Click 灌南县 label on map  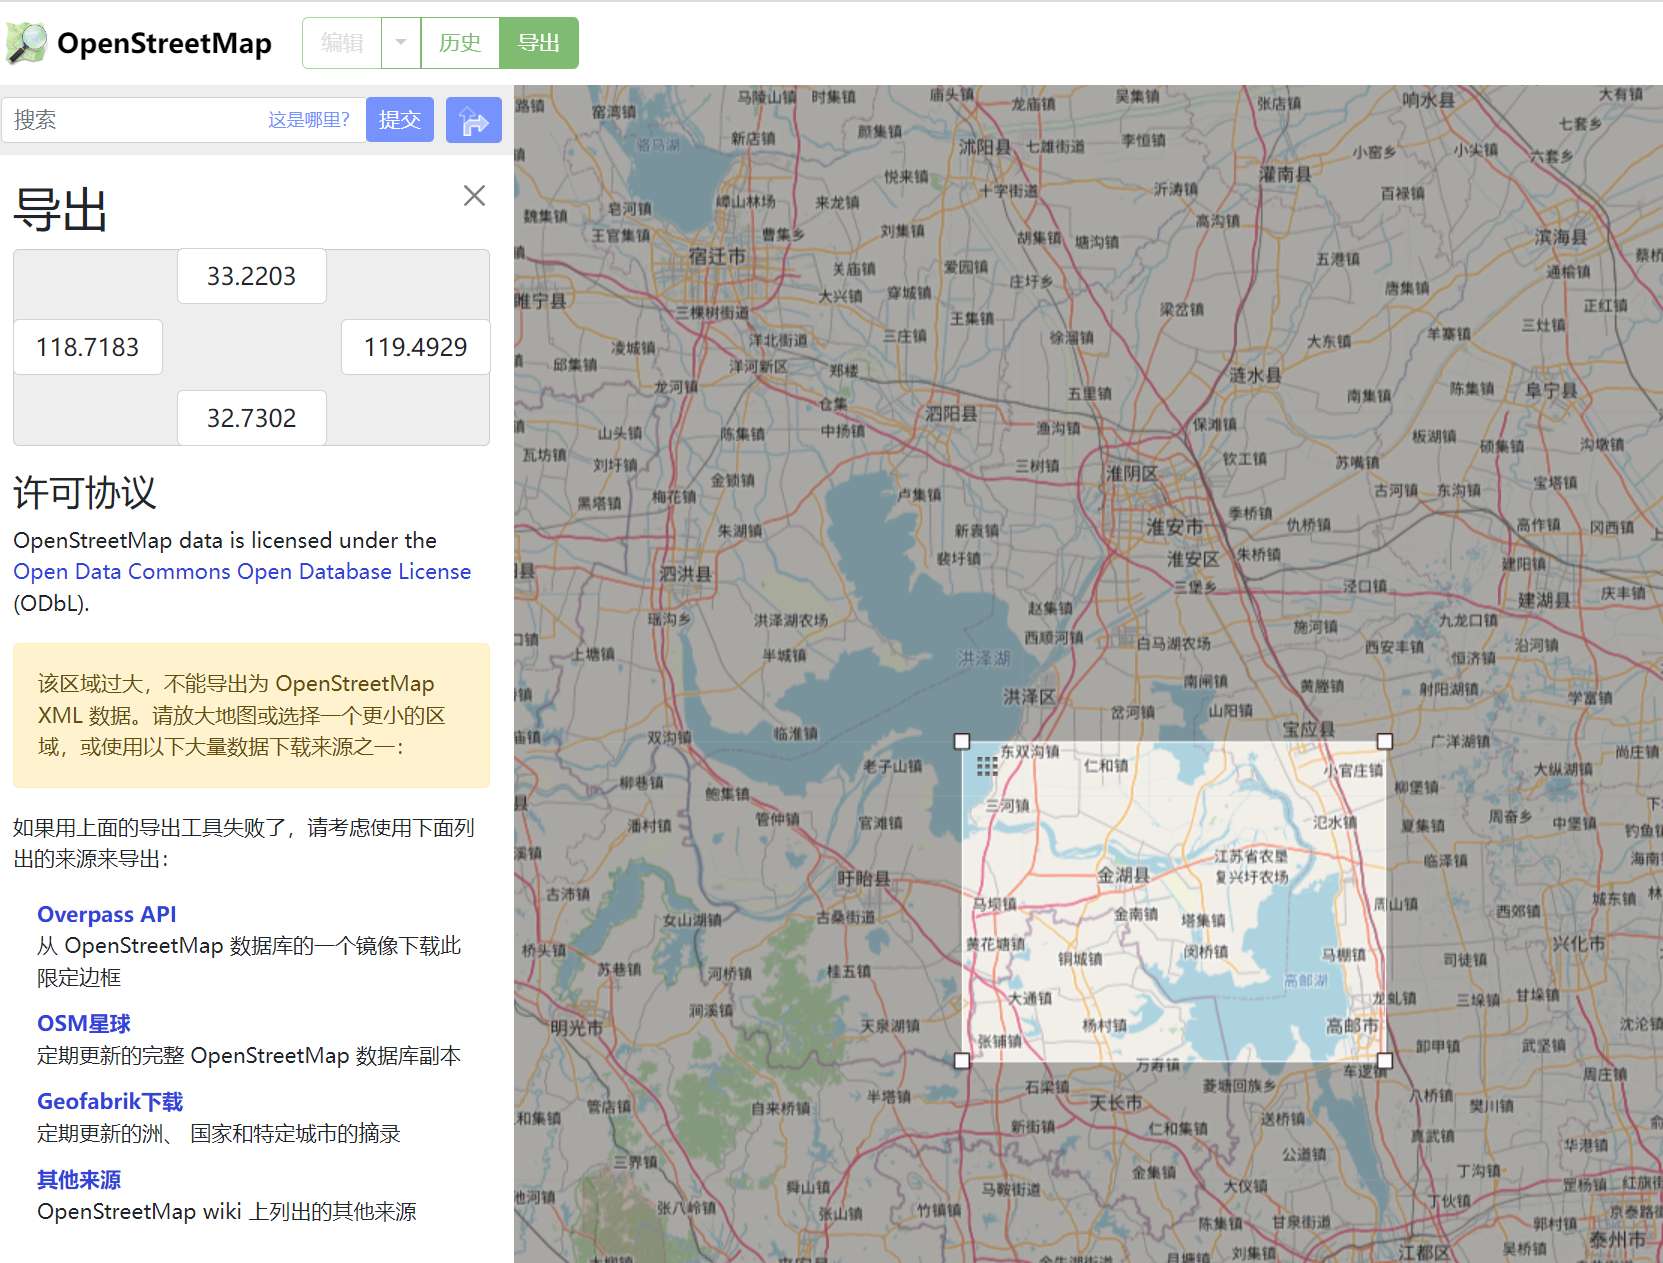coord(1285,173)
